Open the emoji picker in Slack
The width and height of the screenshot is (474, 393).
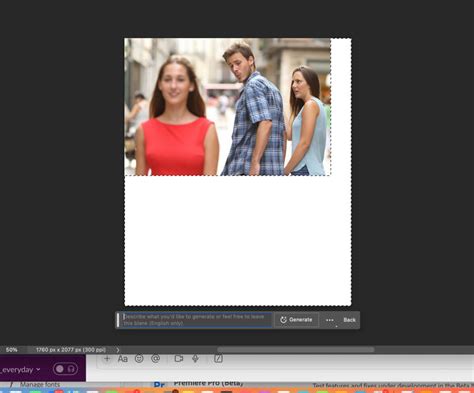point(139,359)
